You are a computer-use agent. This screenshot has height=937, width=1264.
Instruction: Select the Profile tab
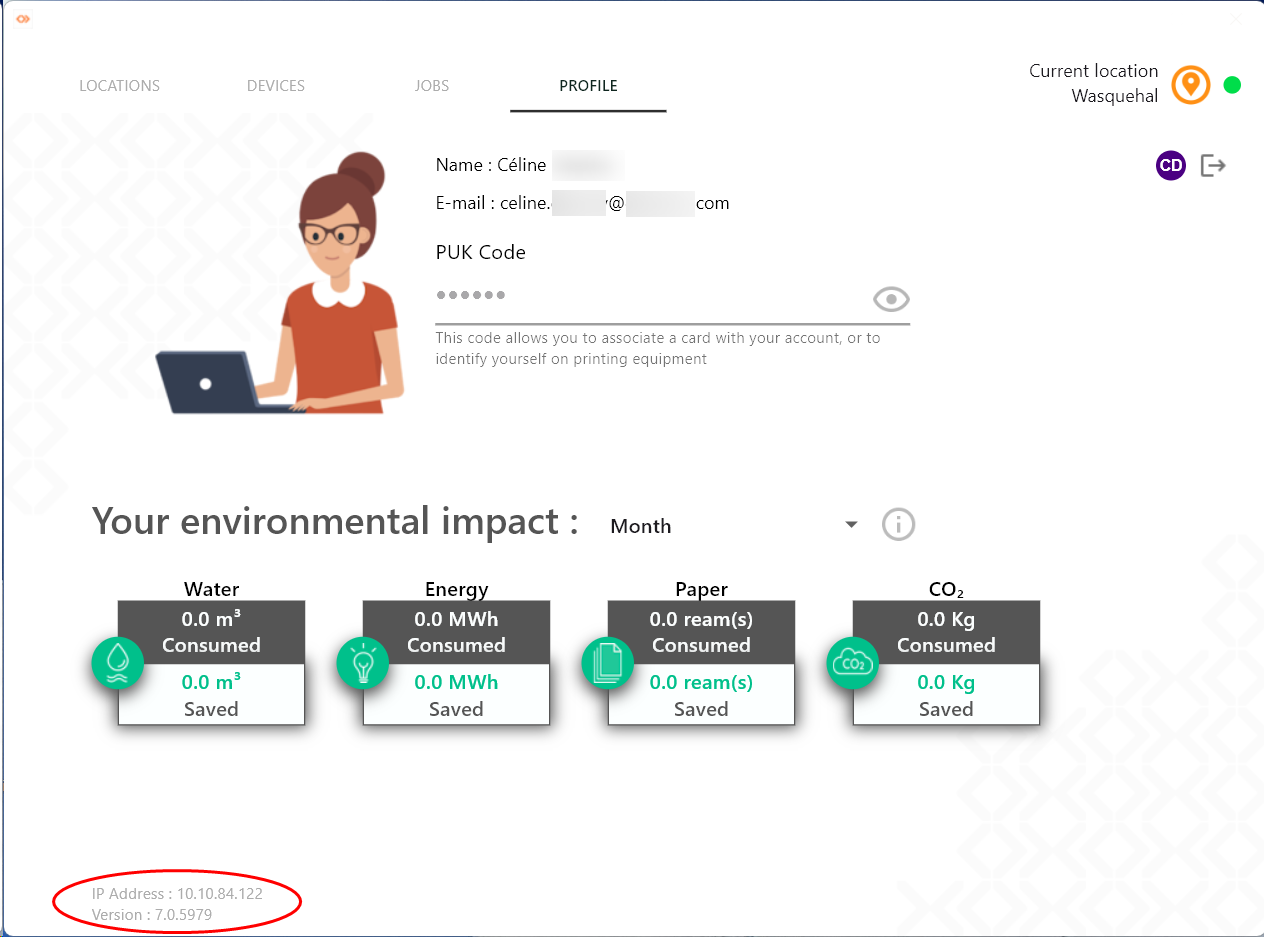coord(588,86)
